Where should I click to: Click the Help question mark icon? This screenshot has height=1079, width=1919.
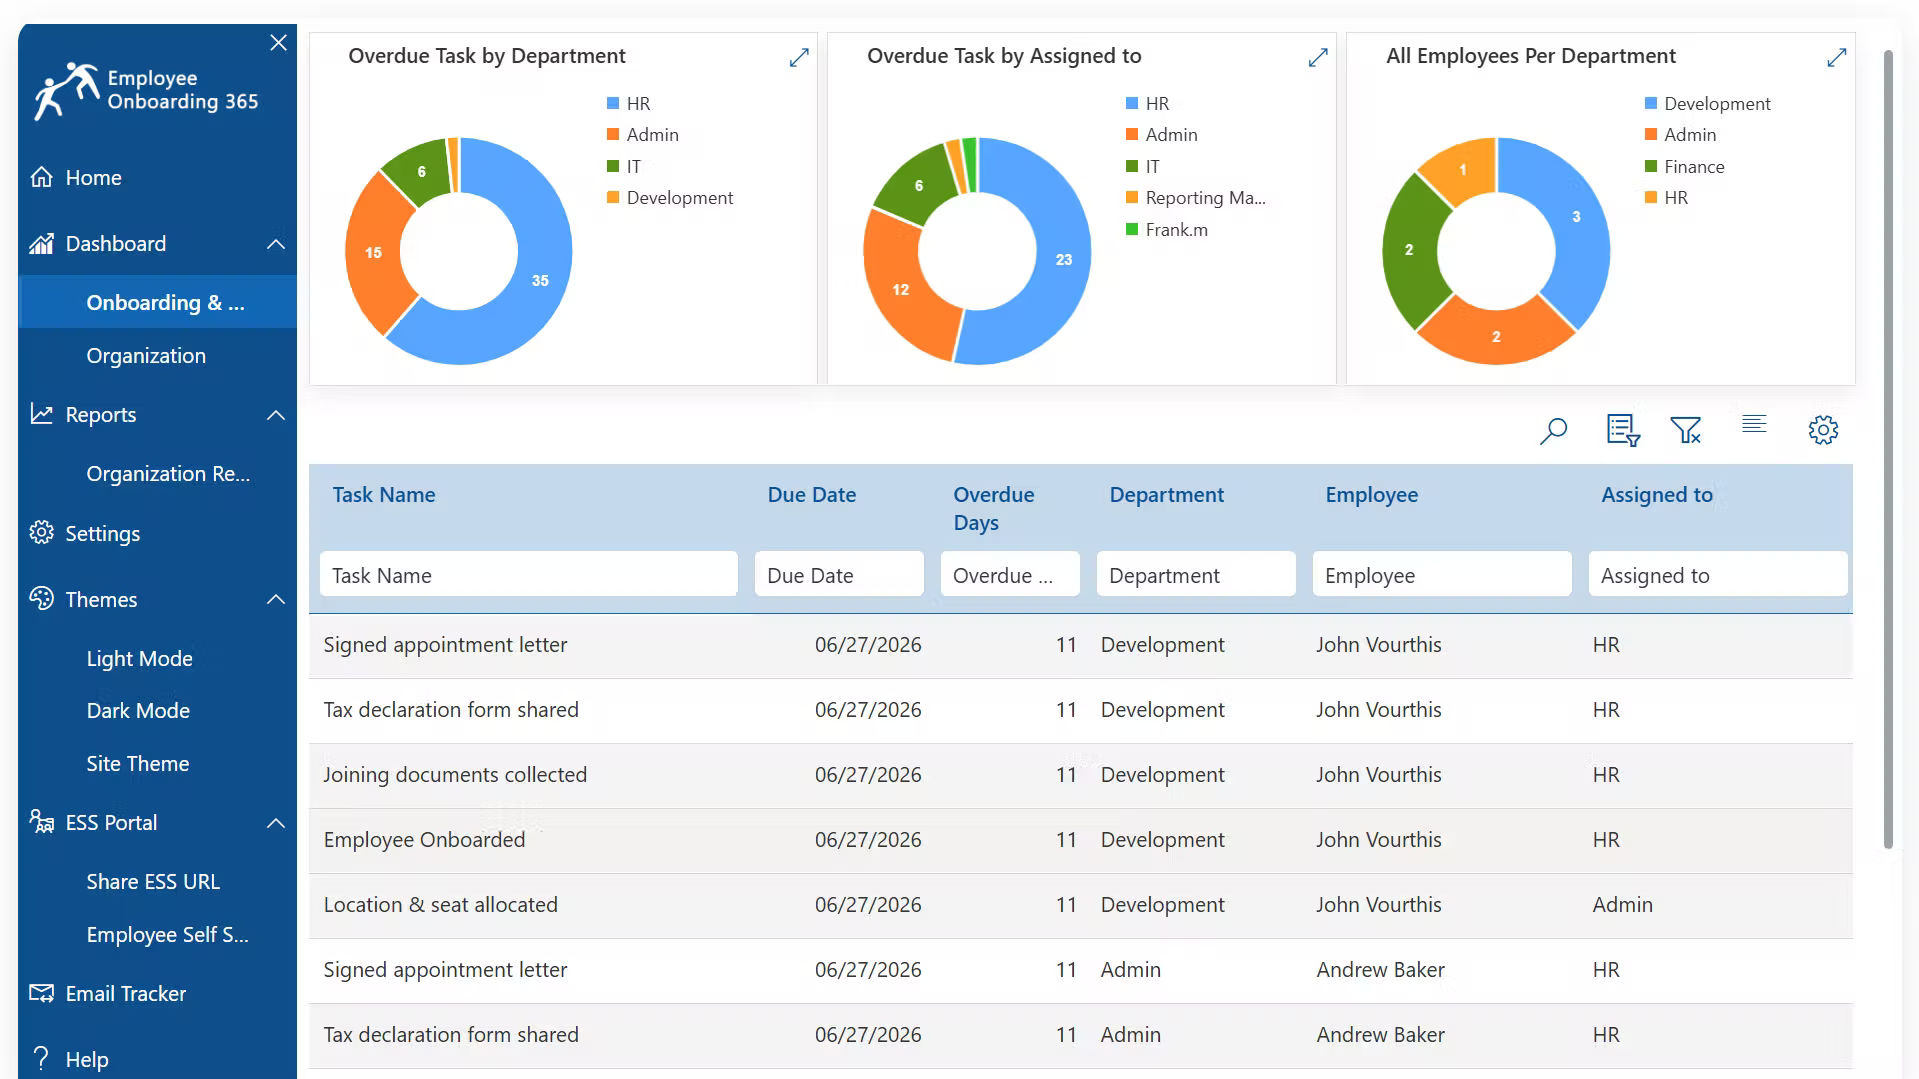pyautogui.click(x=42, y=1058)
